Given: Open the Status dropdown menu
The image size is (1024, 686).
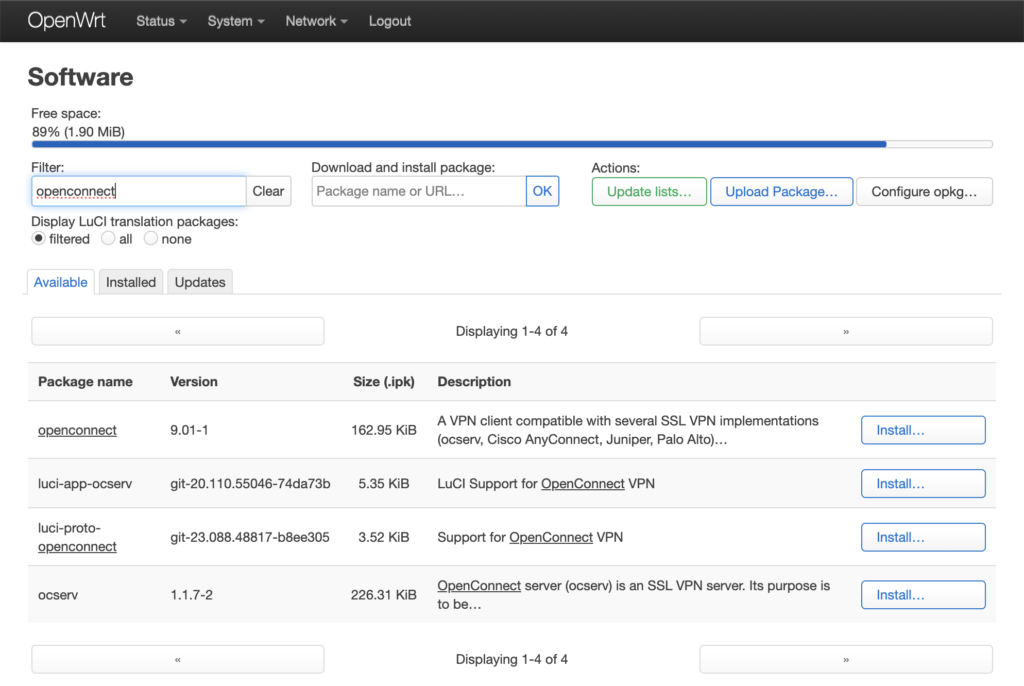Looking at the screenshot, I should tap(161, 21).
